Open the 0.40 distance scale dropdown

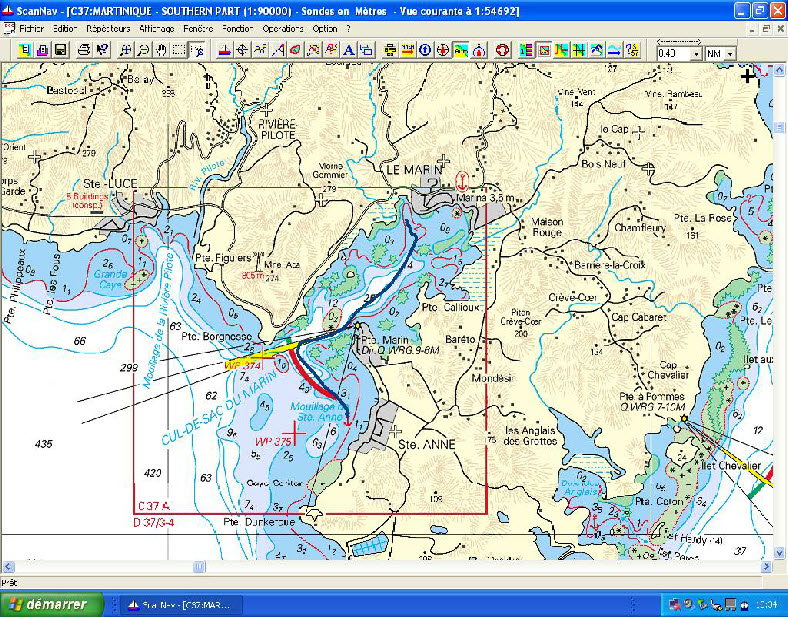click(695, 53)
